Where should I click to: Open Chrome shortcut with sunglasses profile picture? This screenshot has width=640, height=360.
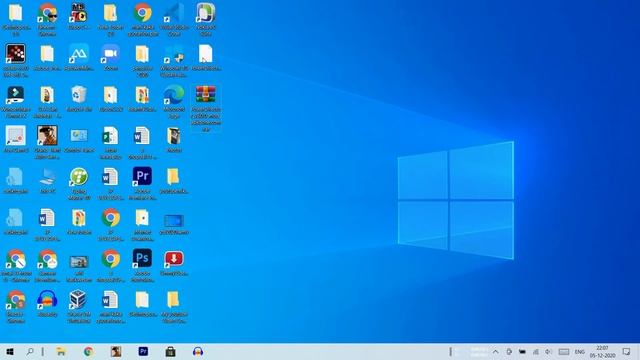coord(47,19)
